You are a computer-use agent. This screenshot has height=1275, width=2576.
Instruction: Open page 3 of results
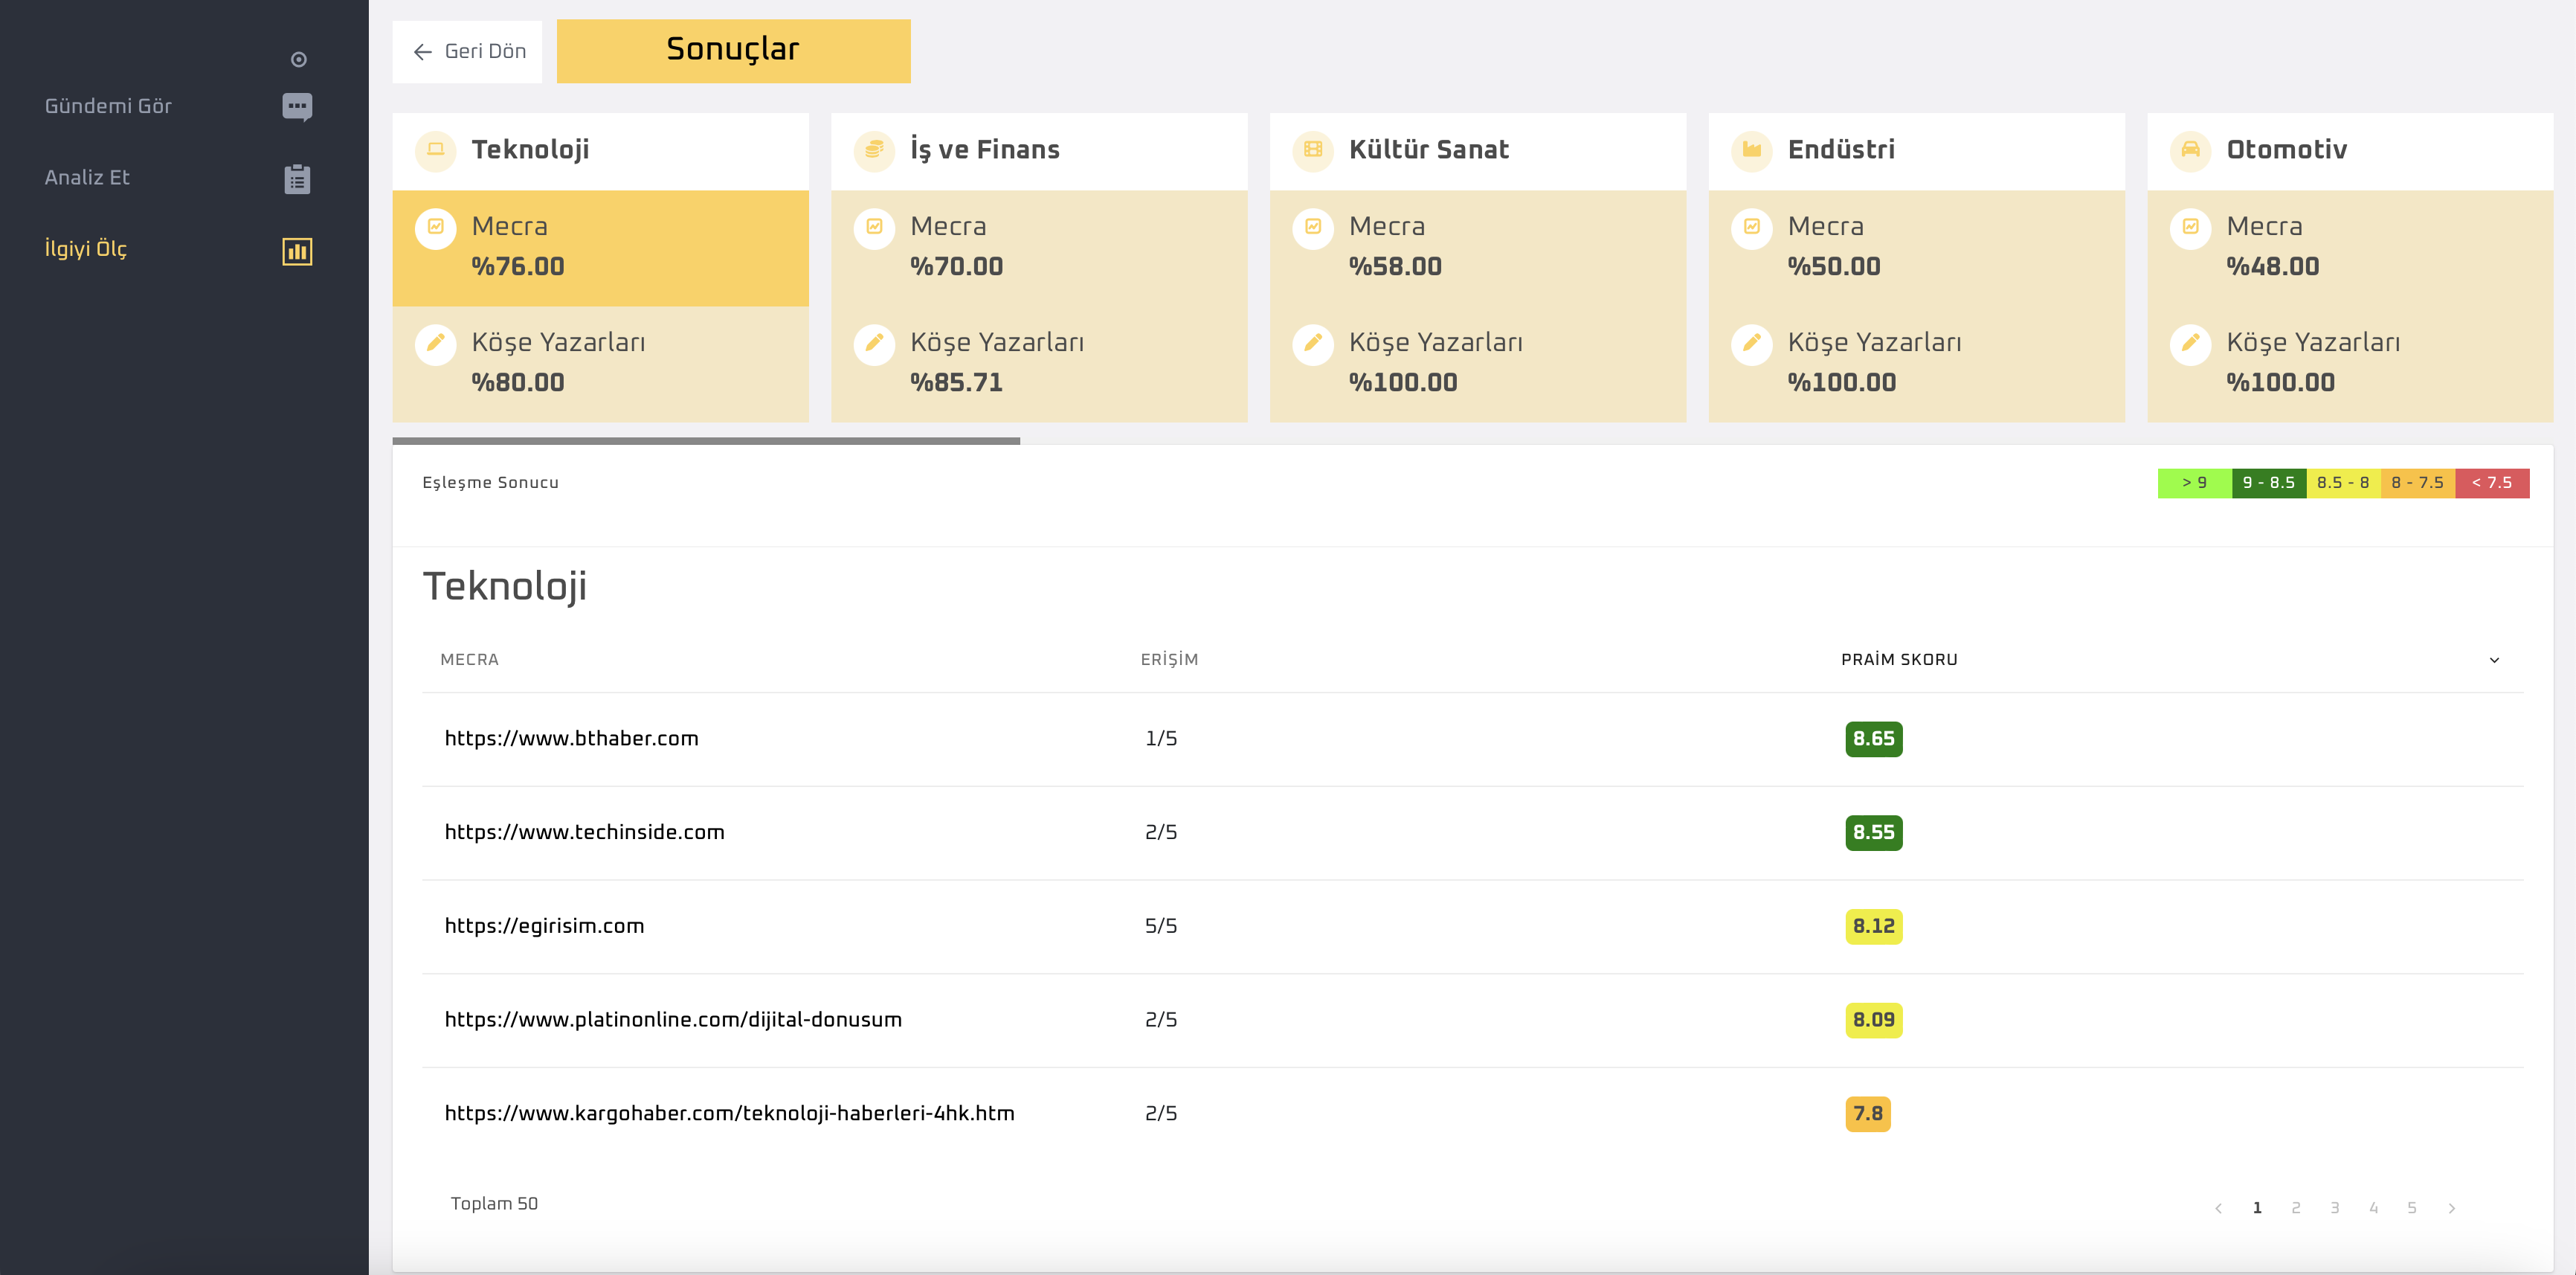[2334, 1208]
